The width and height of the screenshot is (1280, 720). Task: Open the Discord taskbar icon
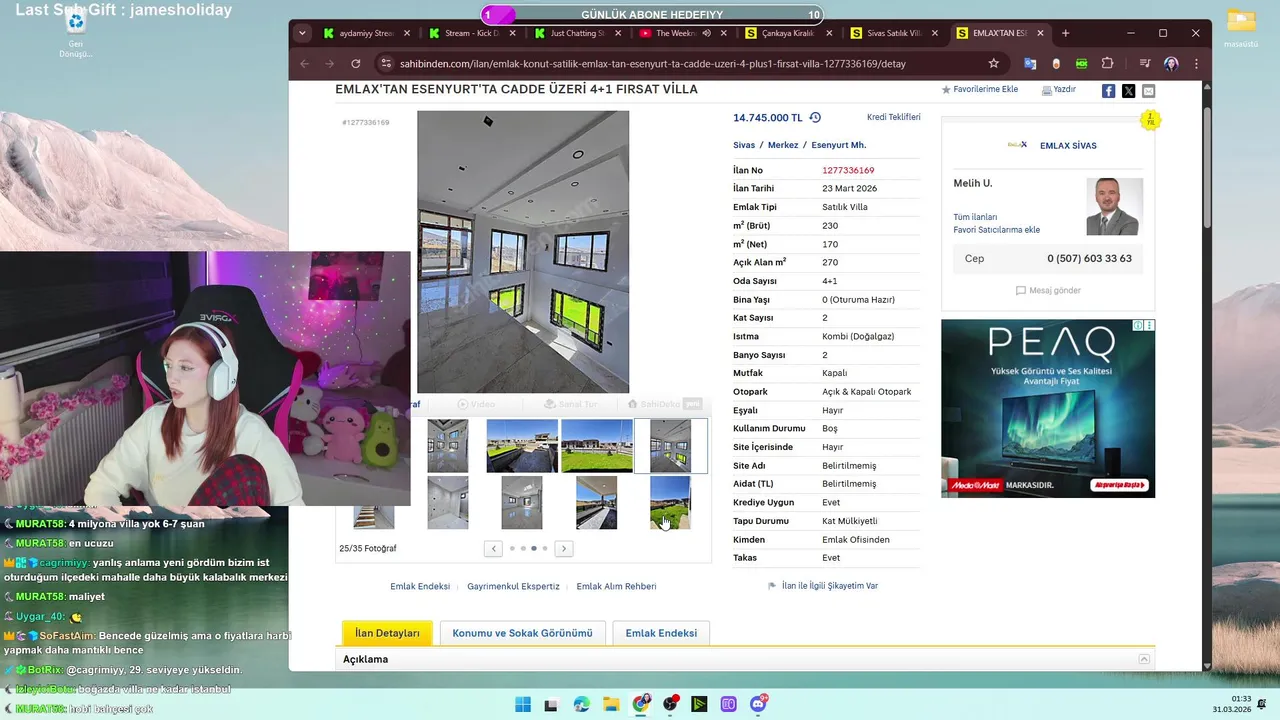[x=759, y=704]
